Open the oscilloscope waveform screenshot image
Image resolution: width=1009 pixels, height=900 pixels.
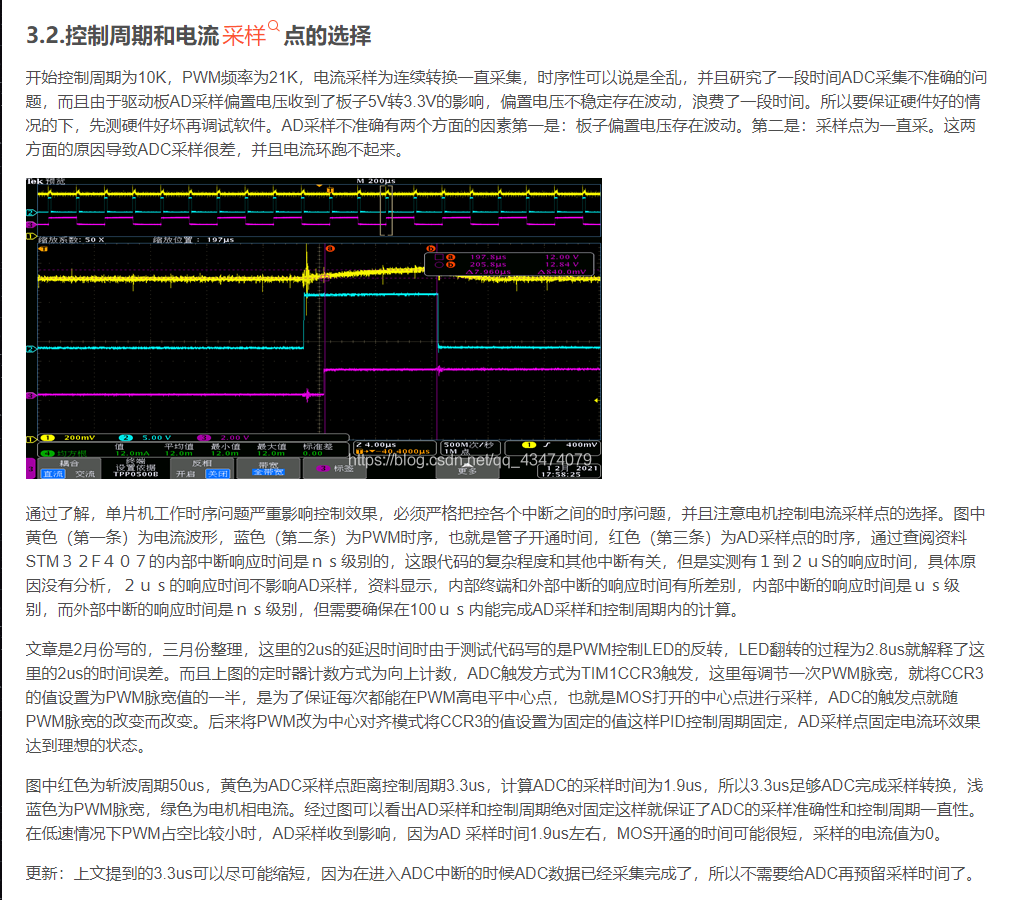coord(314,328)
